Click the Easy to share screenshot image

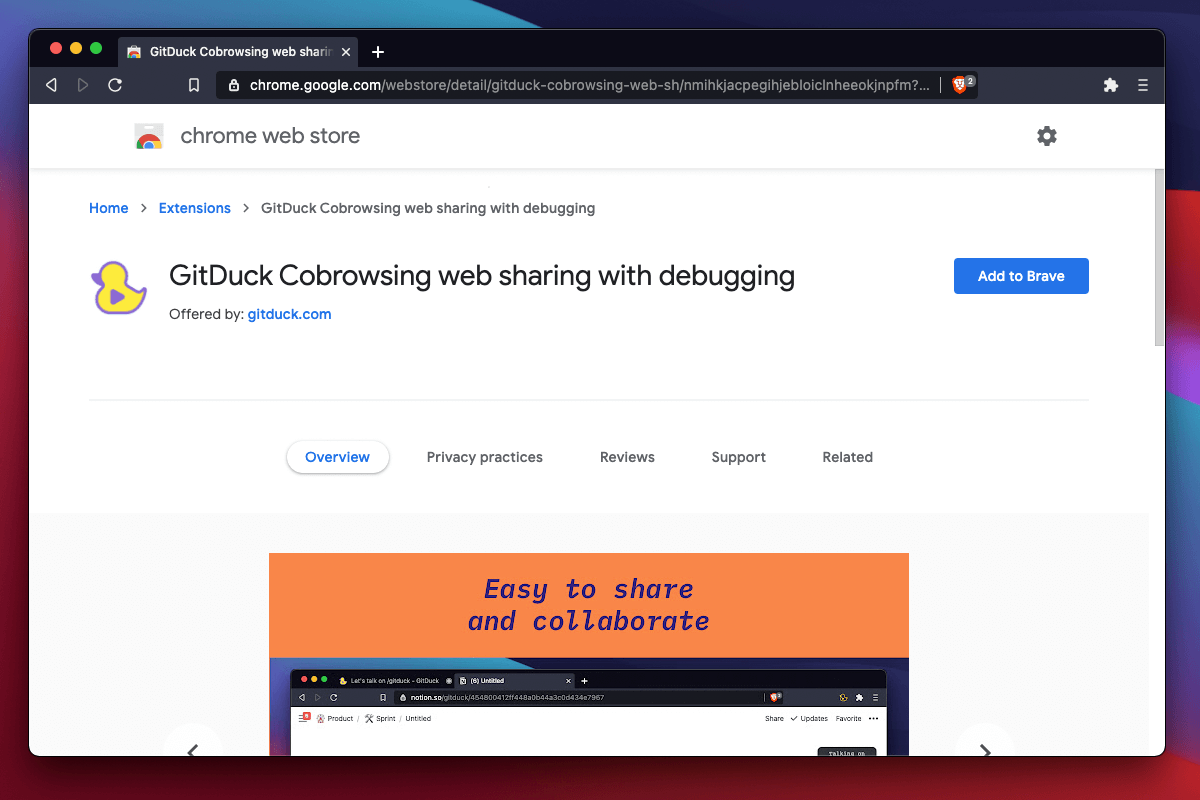(x=589, y=654)
